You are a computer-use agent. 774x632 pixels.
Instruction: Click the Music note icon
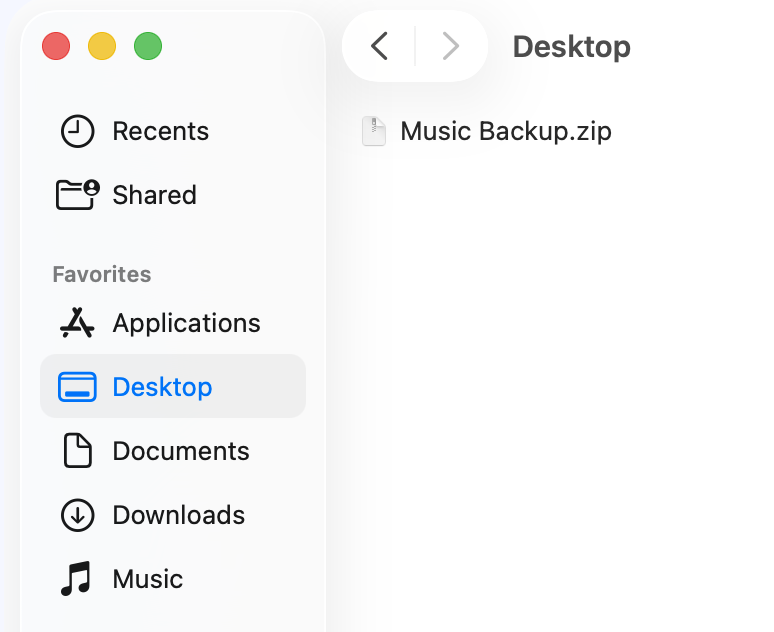77,579
